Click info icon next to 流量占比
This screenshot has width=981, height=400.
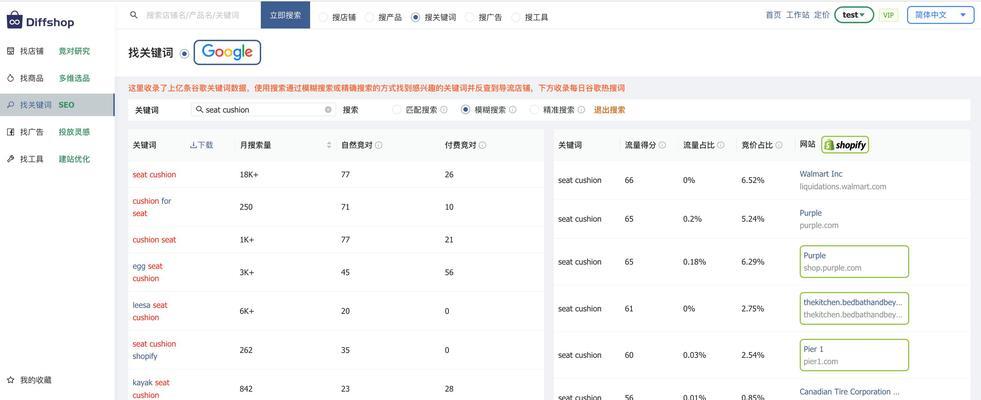(x=721, y=145)
